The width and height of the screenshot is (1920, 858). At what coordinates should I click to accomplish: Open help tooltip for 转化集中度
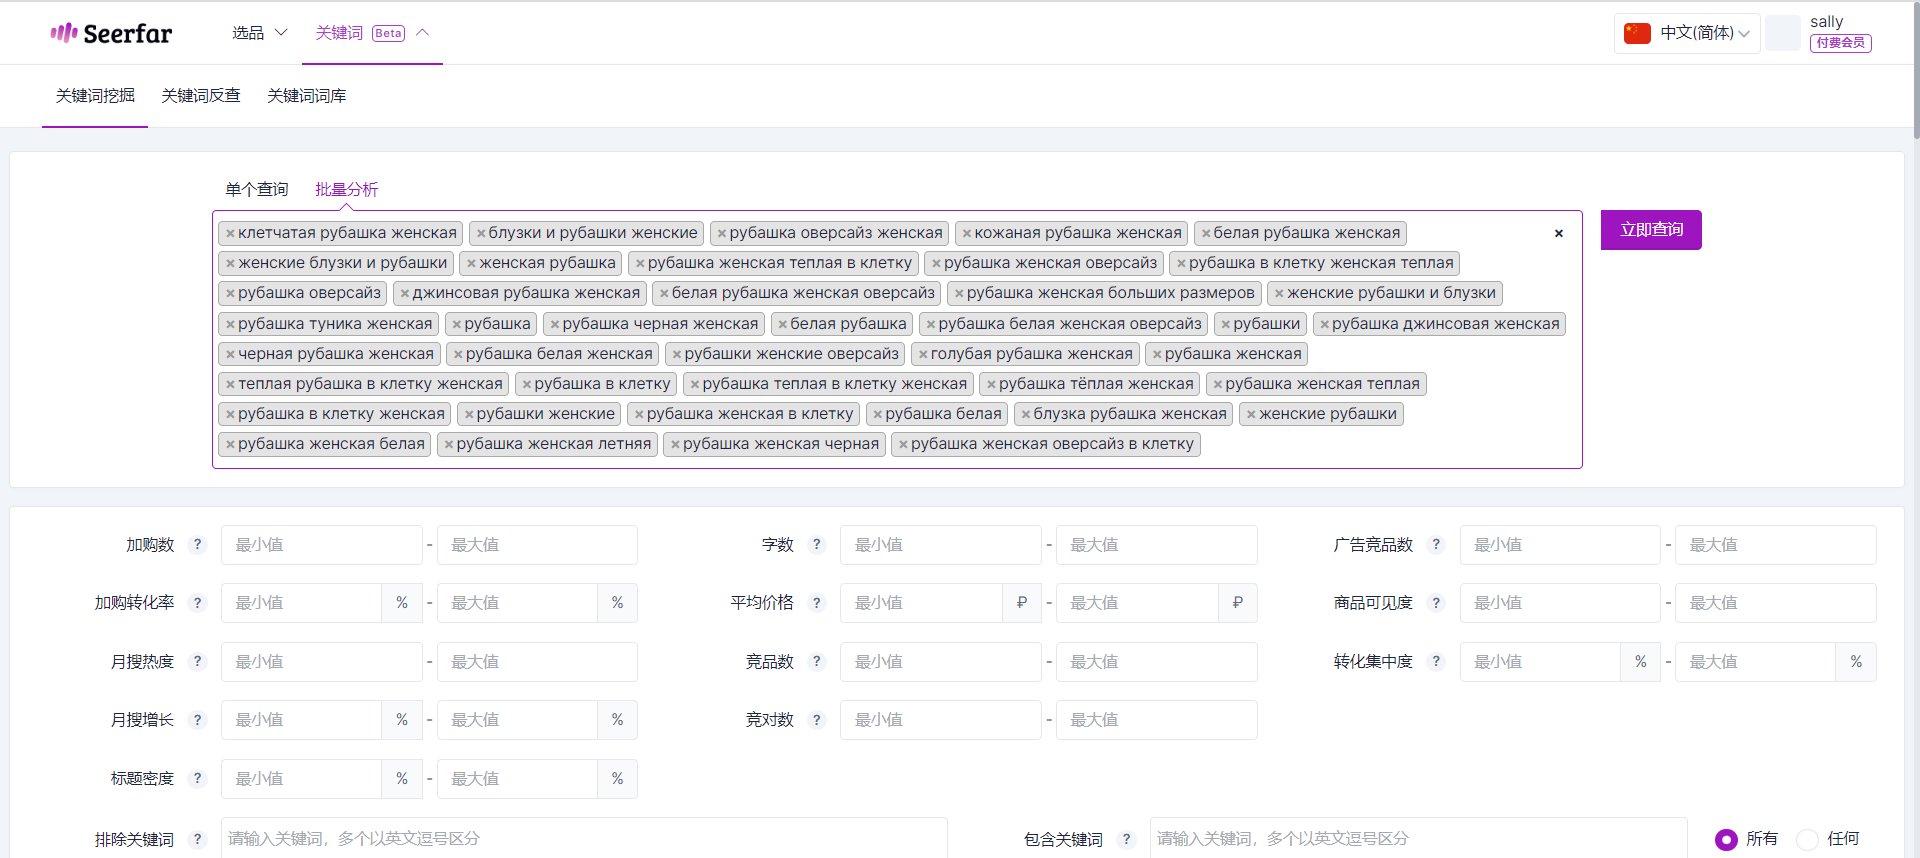[1437, 662]
